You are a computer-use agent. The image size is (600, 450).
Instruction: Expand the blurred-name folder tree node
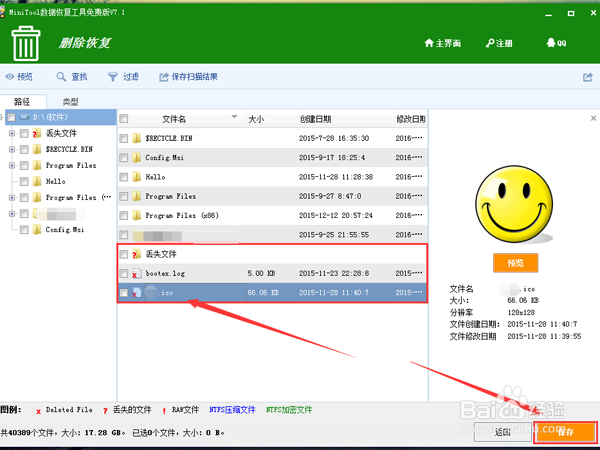(12, 214)
